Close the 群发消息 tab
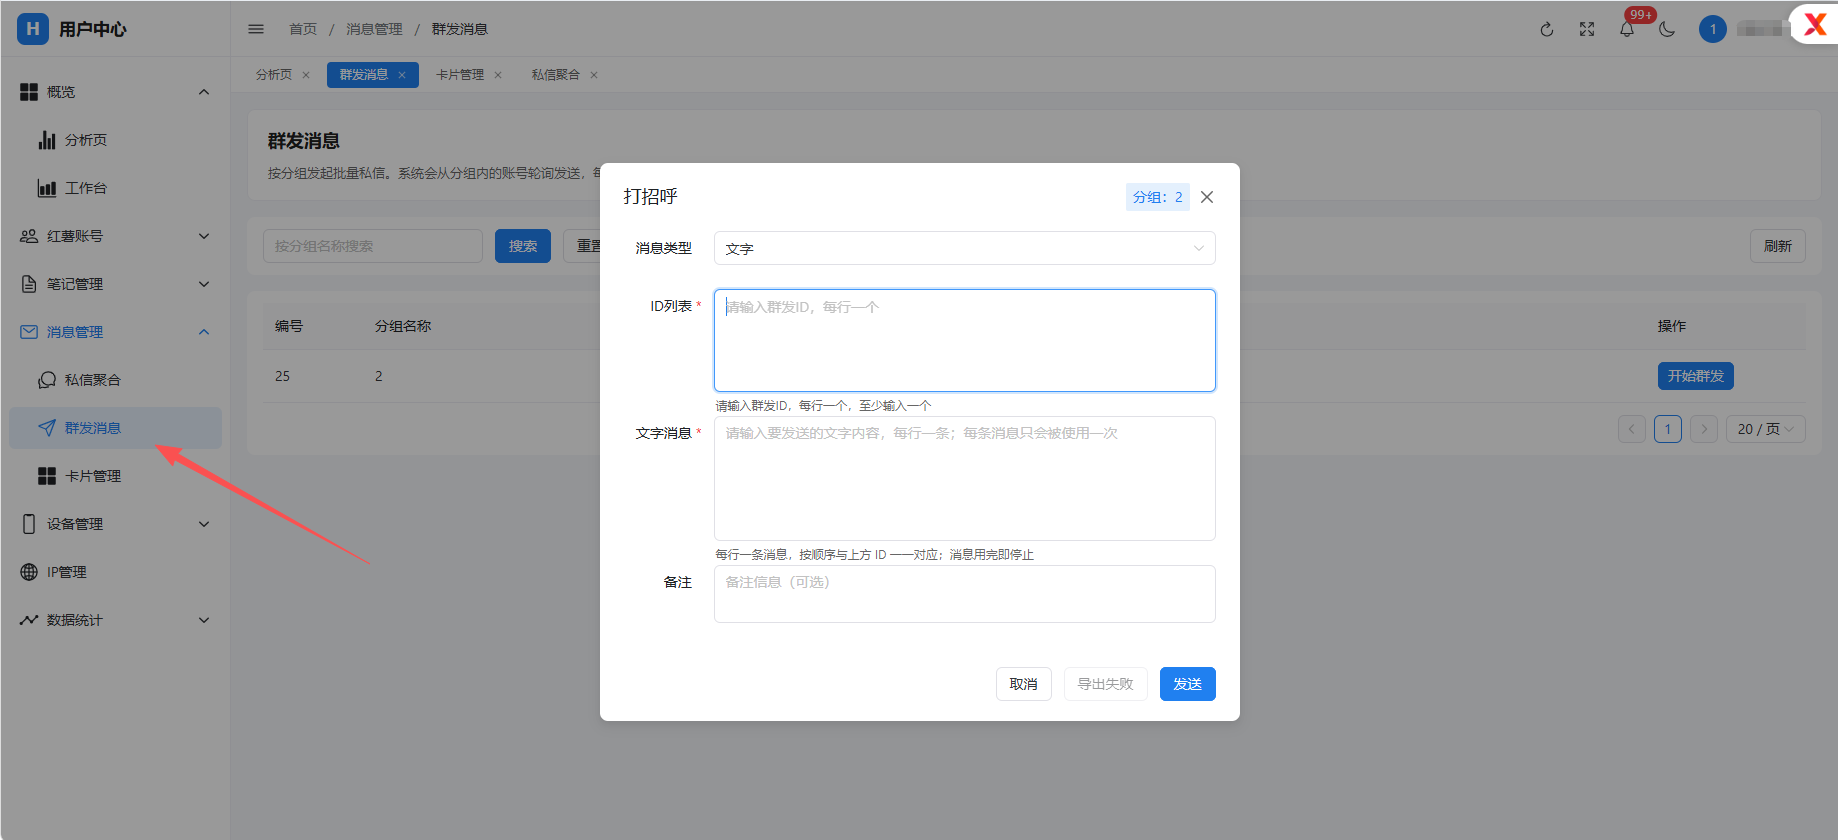The height and width of the screenshot is (840, 1838). (x=402, y=75)
